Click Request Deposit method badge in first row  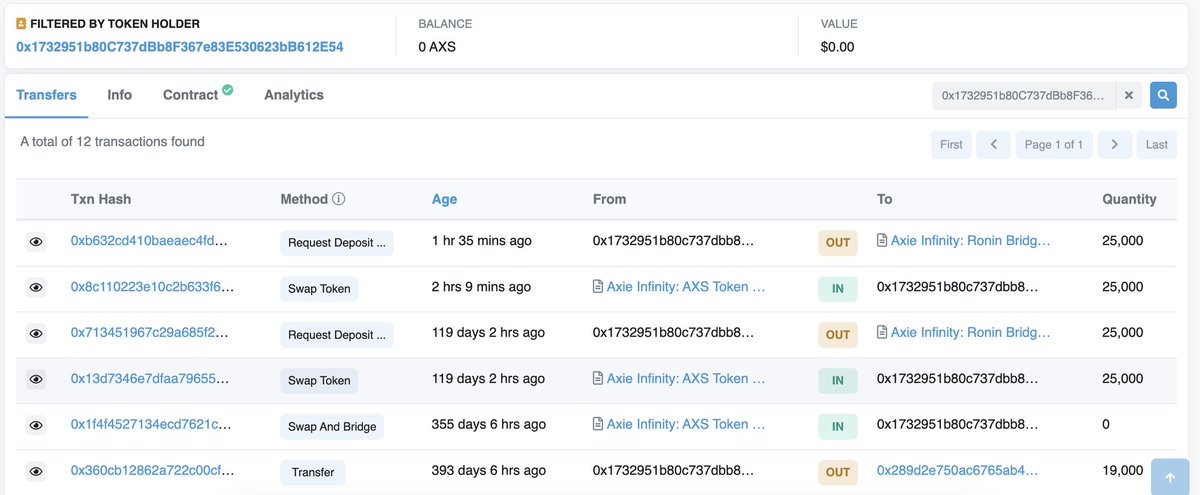click(x=337, y=242)
